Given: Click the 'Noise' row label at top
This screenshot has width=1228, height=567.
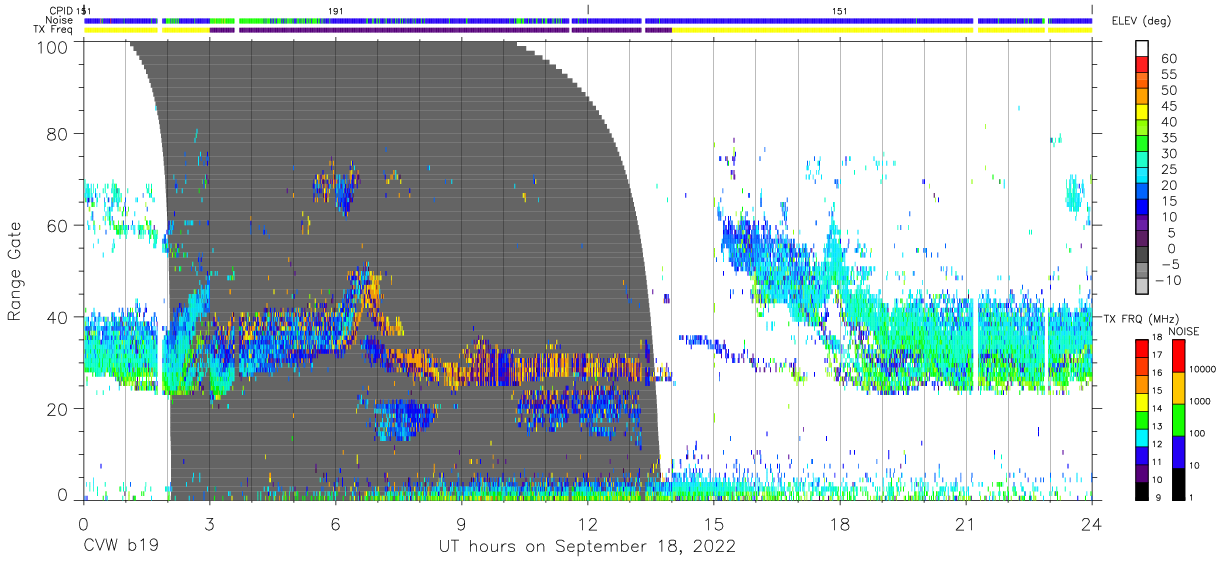Looking at the screenshot, I should coord(60,20).
